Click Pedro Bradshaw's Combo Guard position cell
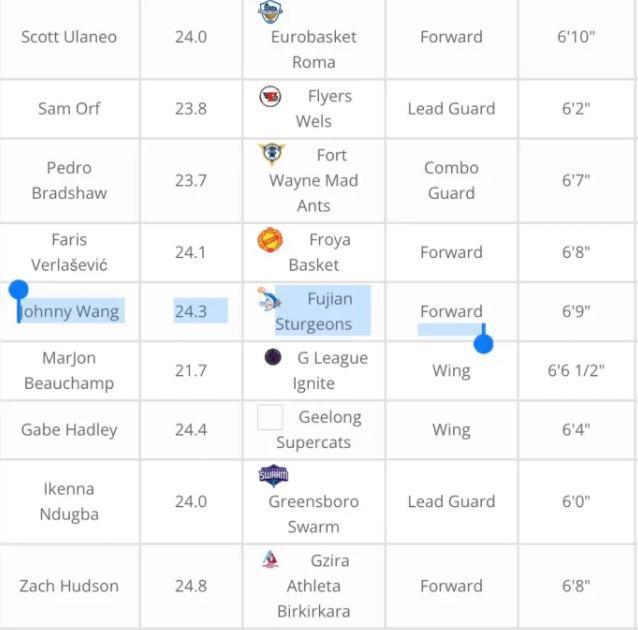638x630 pixels. coord(451,180)
